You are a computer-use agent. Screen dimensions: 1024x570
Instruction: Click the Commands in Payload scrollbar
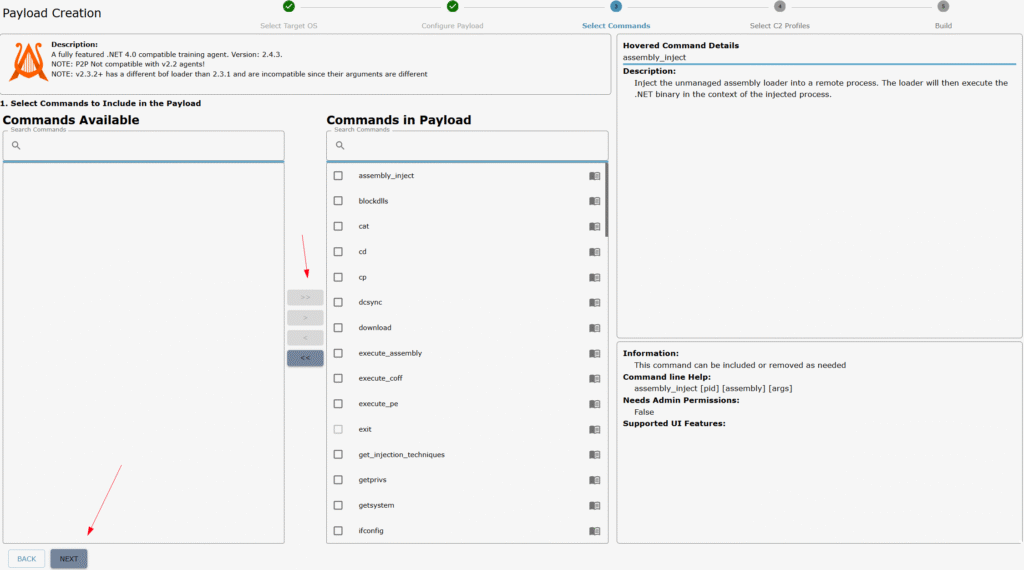tap(606, 200)
